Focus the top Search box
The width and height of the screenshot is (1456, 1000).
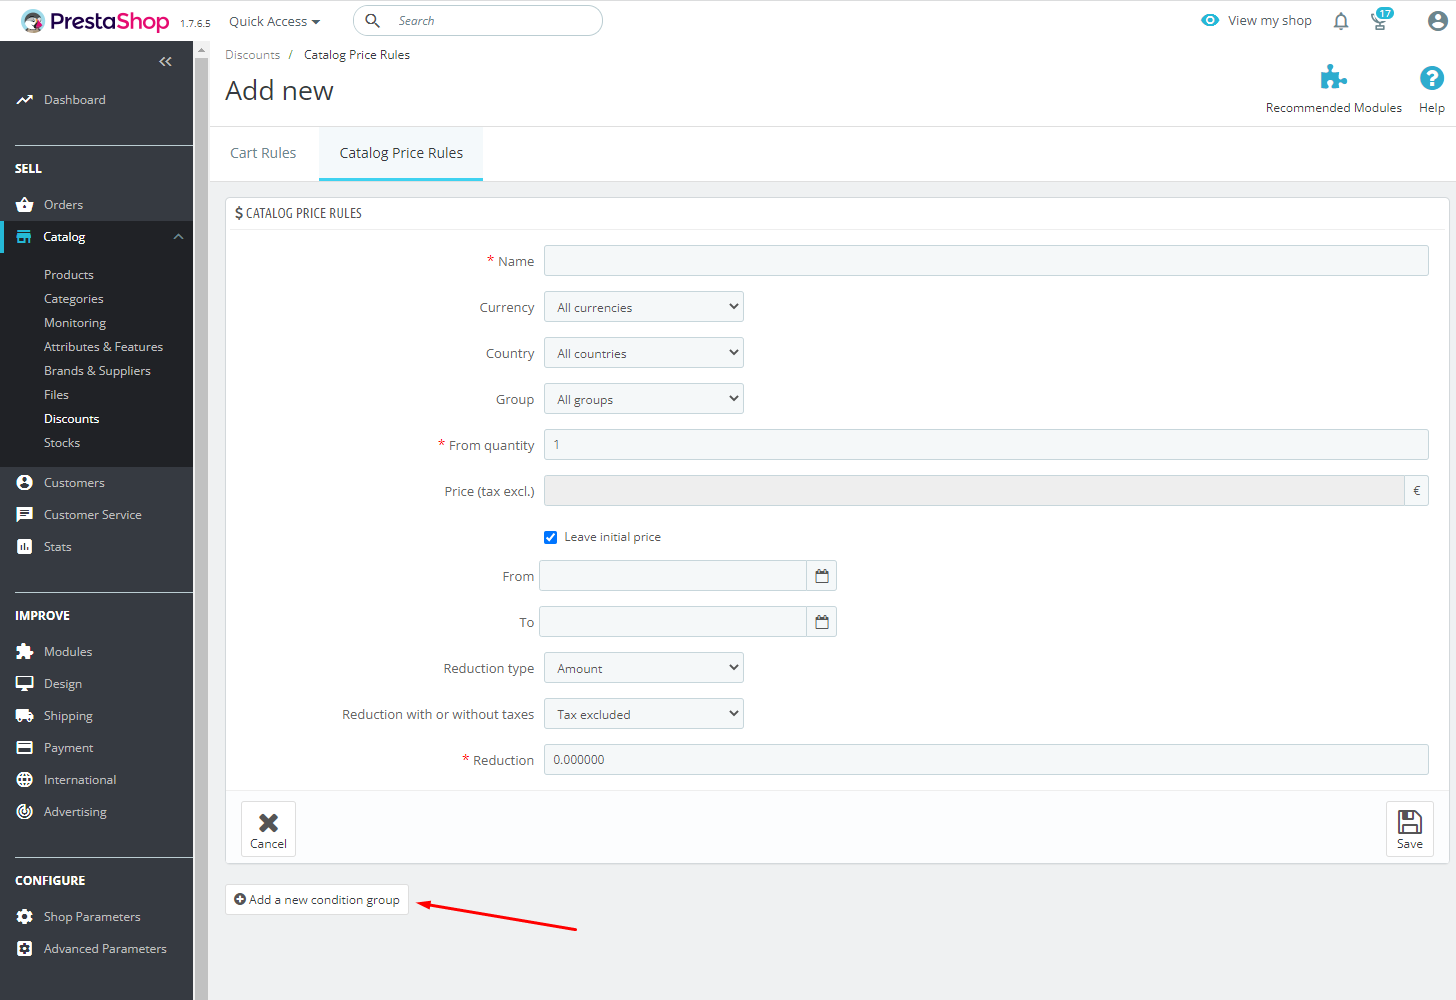(478, 21)
